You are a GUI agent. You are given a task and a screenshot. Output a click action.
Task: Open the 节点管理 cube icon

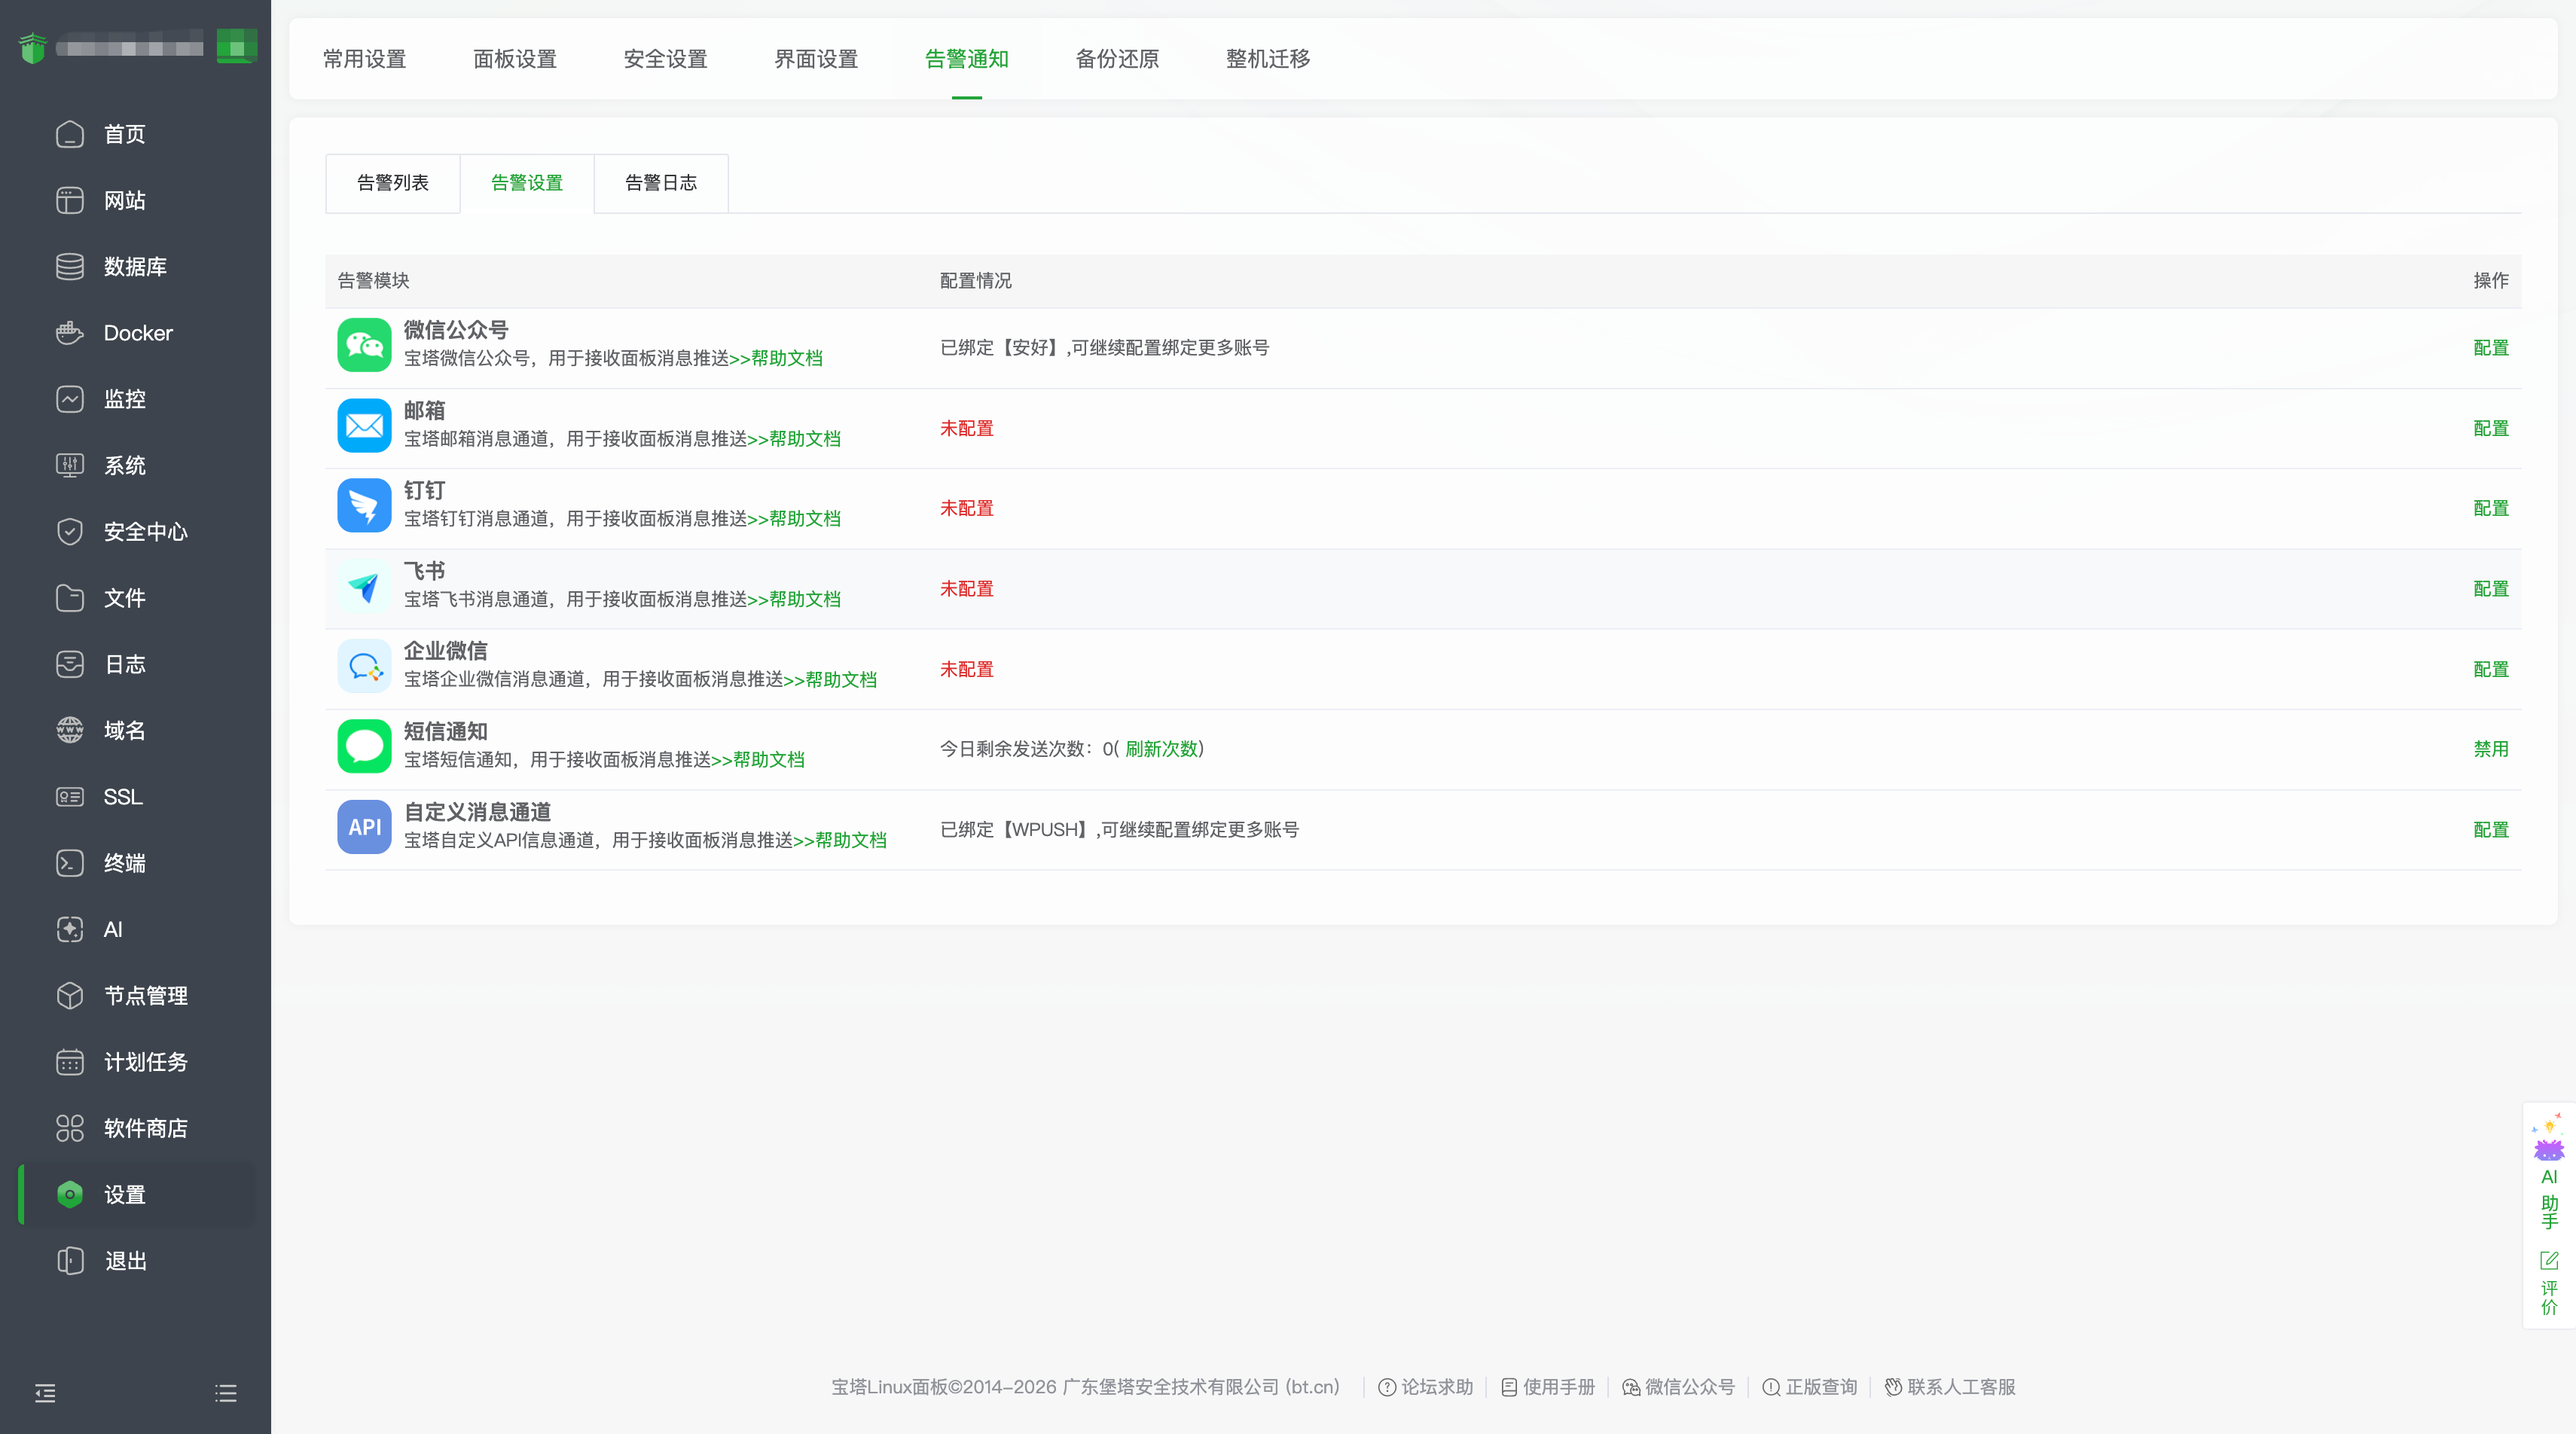click(70, 995)
